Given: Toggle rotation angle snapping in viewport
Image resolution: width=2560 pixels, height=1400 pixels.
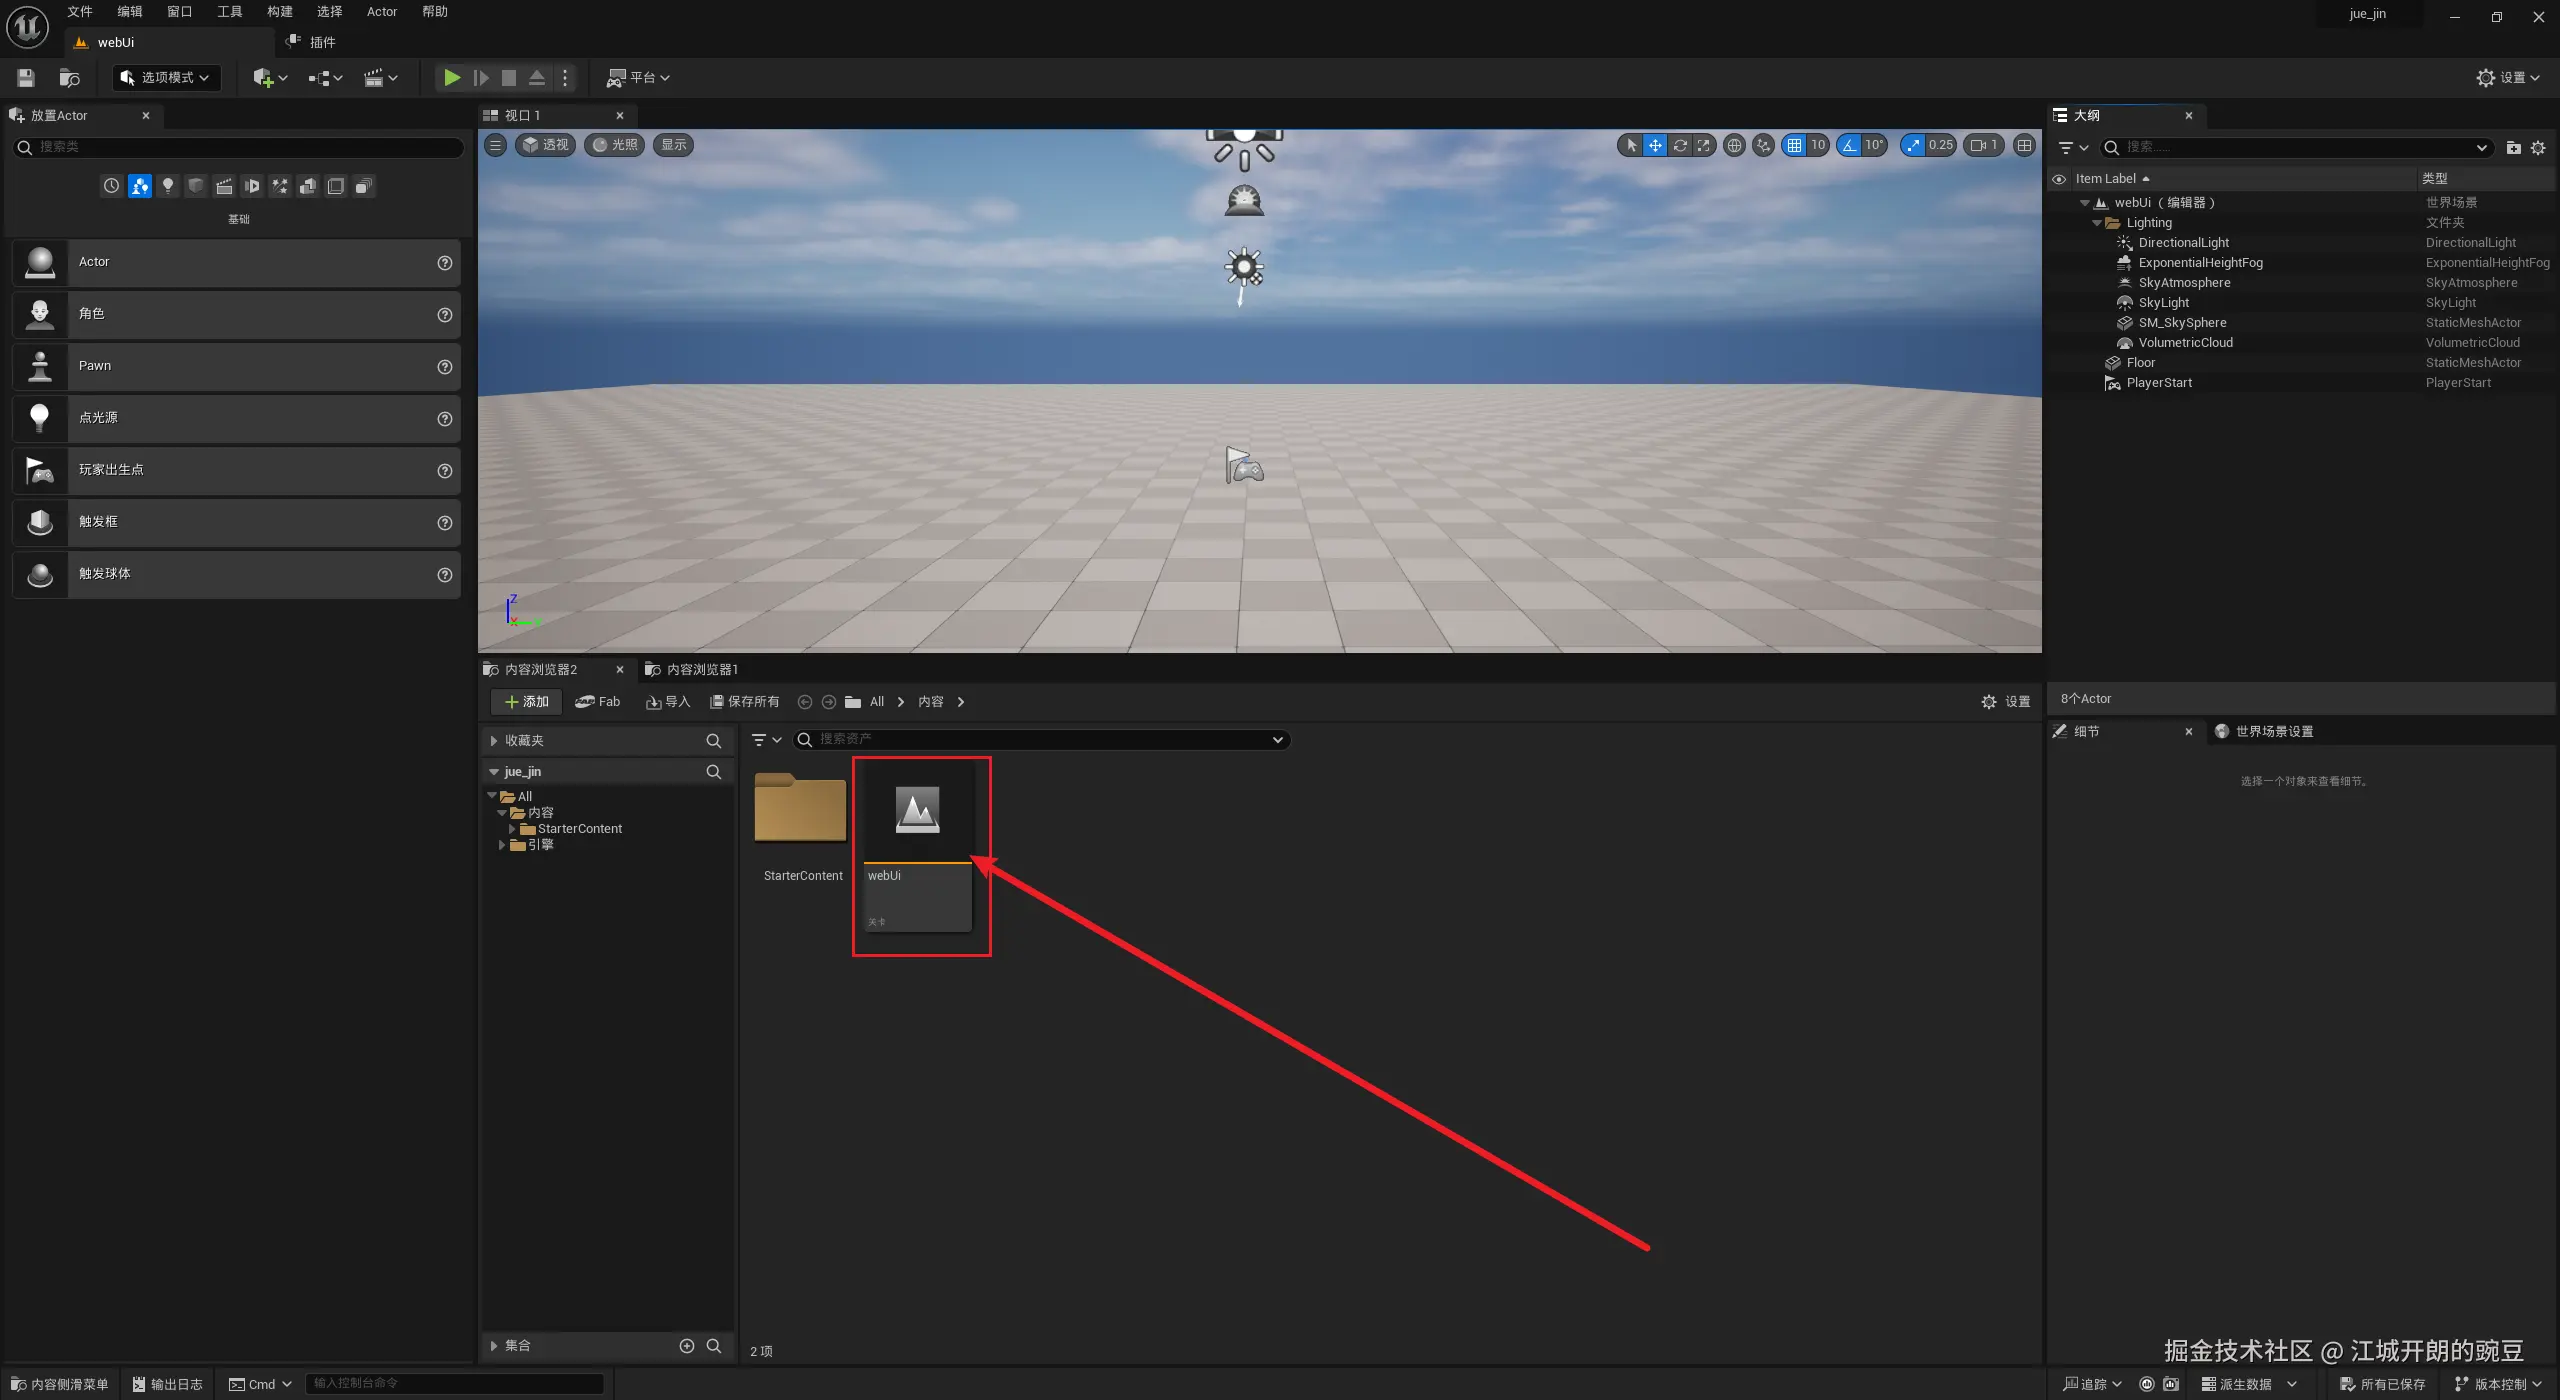Looking at the screenshot, I should click(1850, 145).
